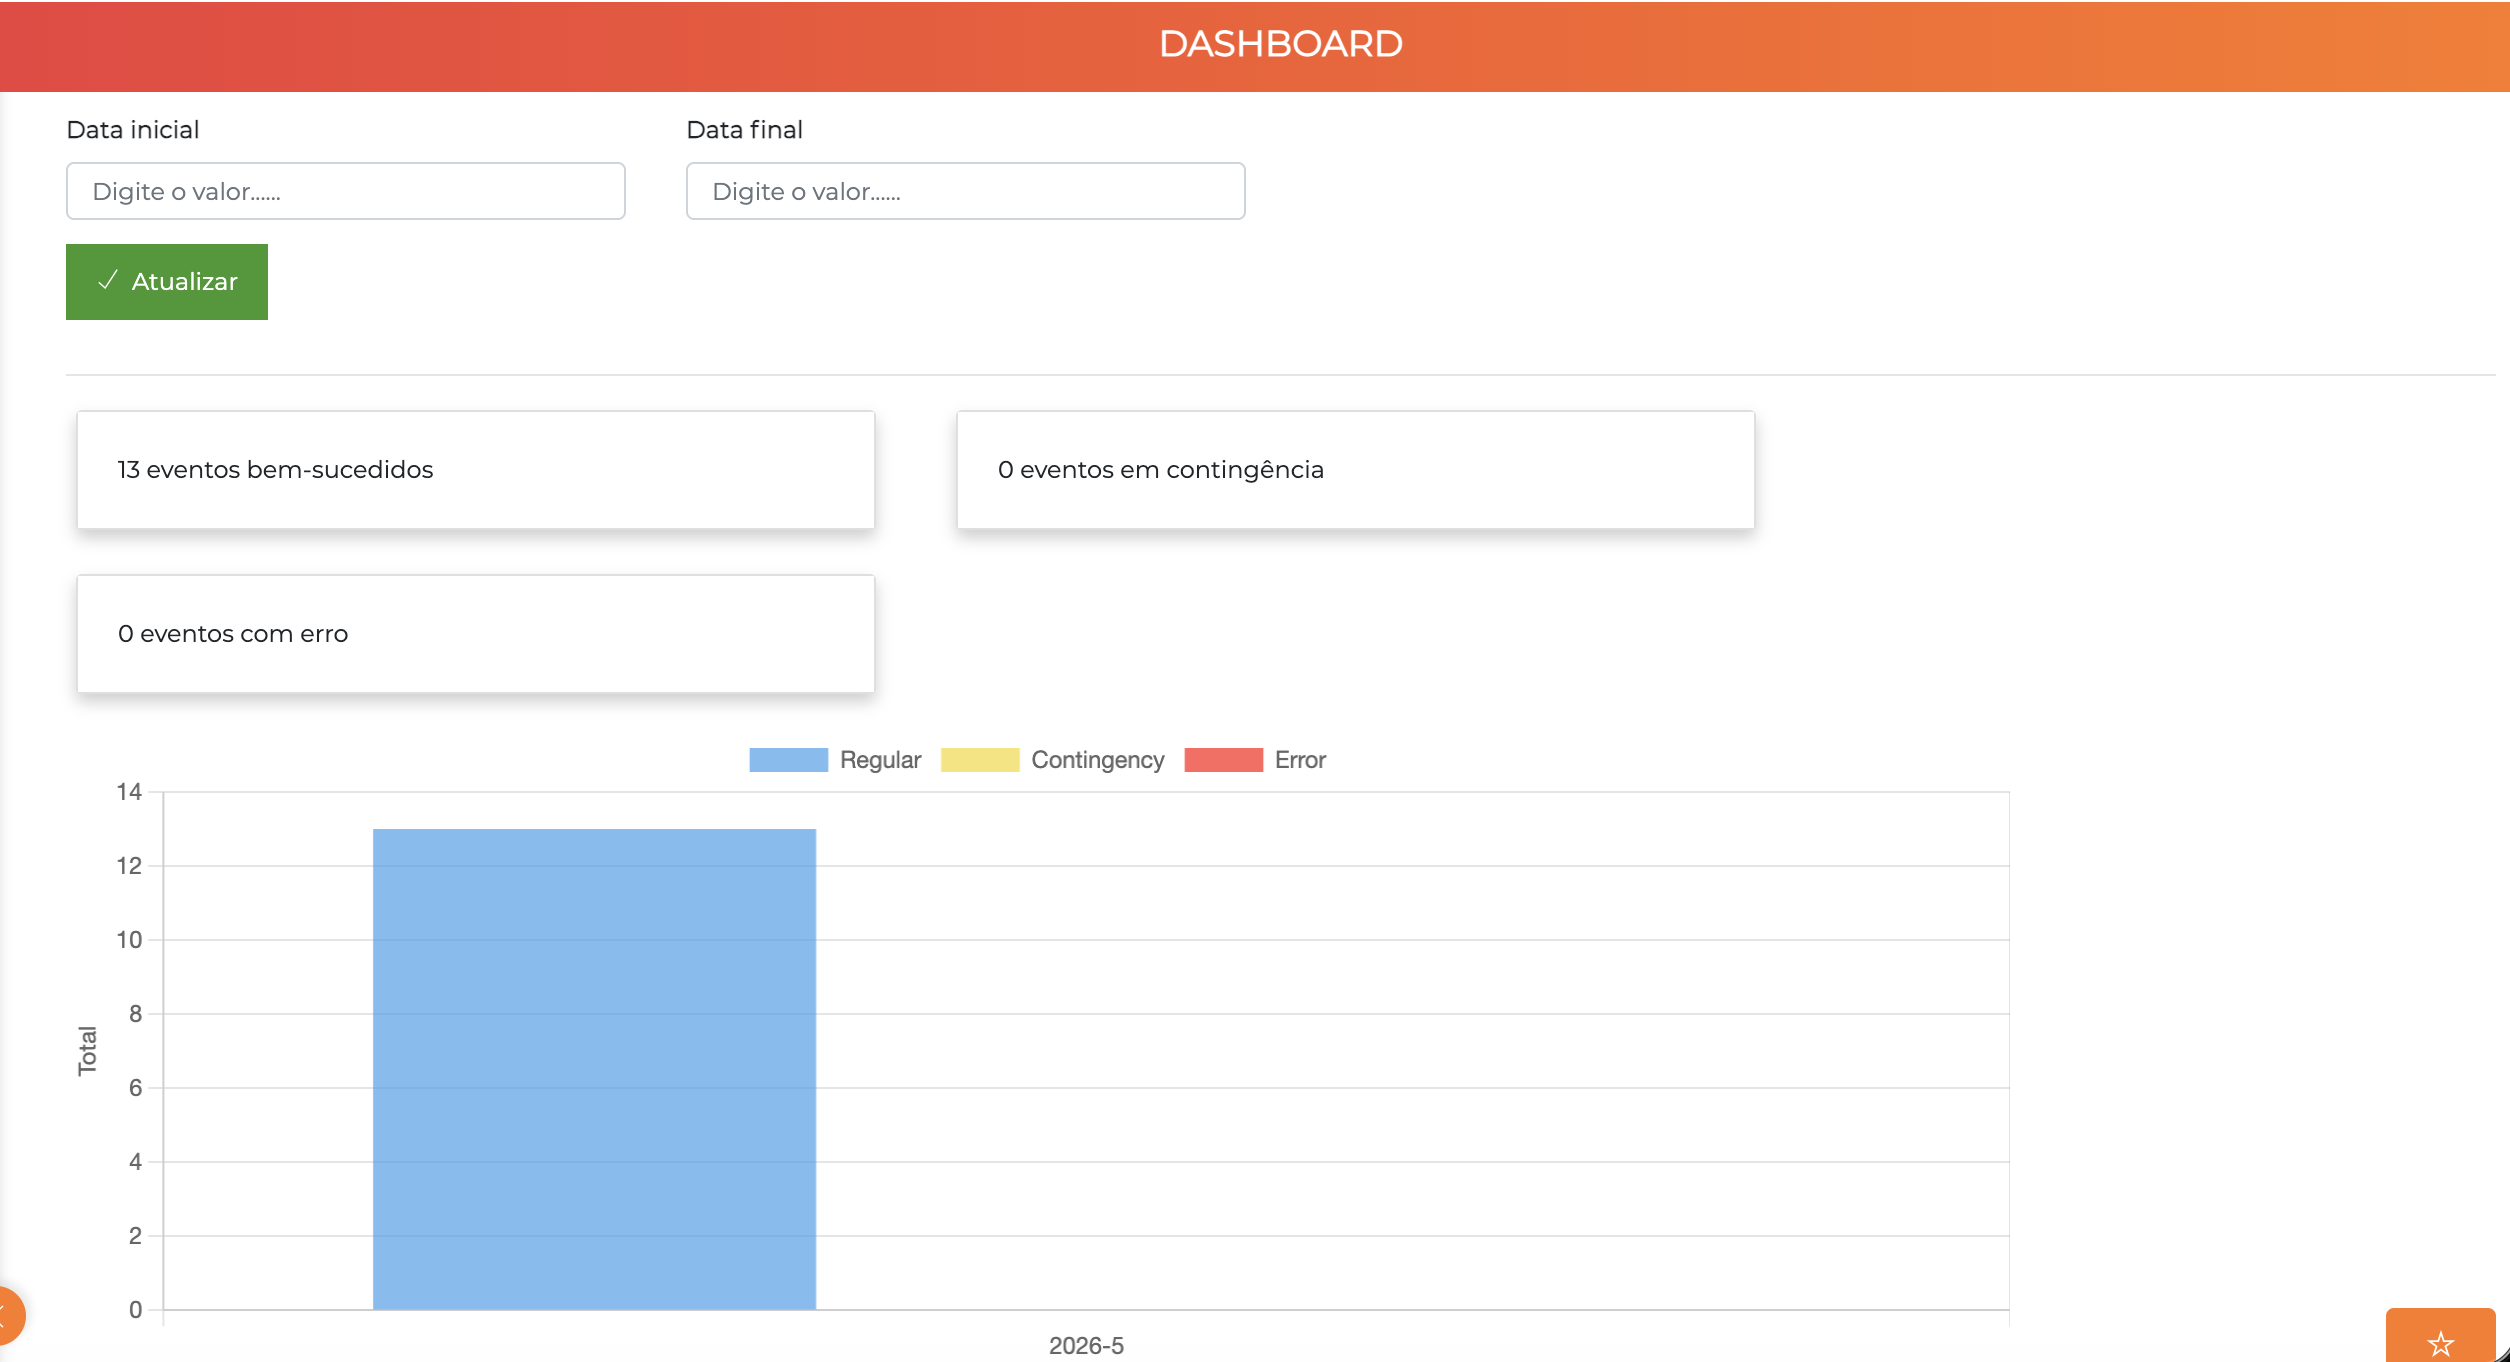
Task: Click the DASHBOARD header title
Action: (x=1281, y=44)
